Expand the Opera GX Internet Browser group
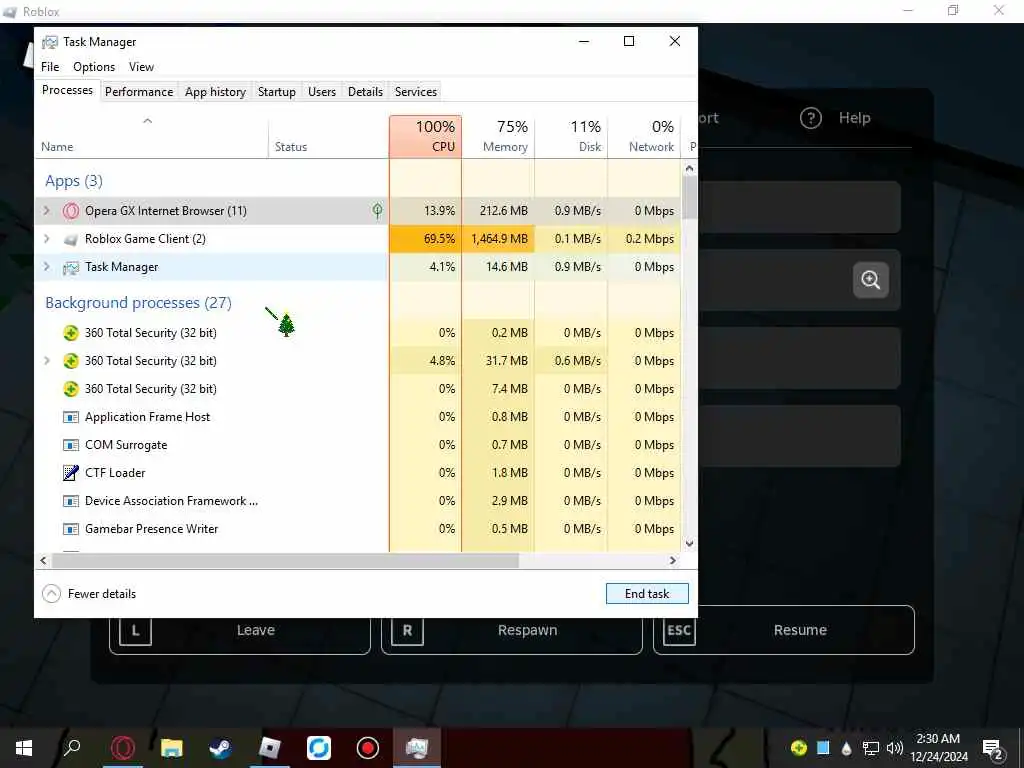1024x768 pixels. tap(46, 210)
